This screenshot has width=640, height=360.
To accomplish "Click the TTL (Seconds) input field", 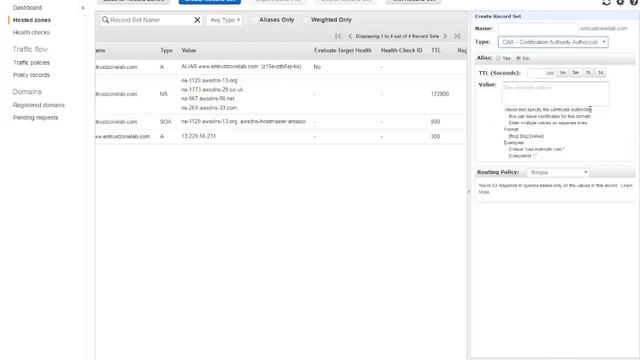I will pyautogui.click(x=541, y=73).
